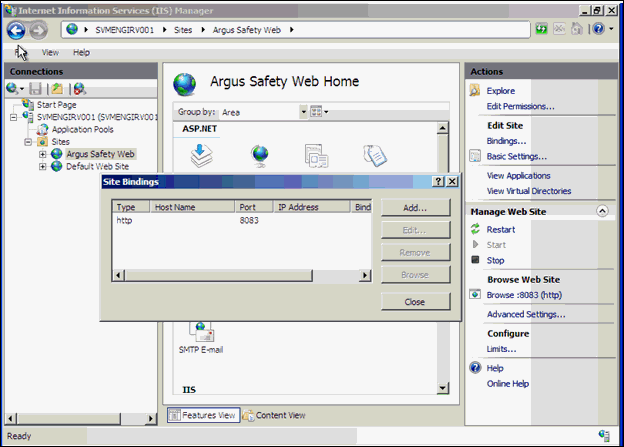Click the delete connection icon
The width and height of the screenshot is (624, 447).
80,89
